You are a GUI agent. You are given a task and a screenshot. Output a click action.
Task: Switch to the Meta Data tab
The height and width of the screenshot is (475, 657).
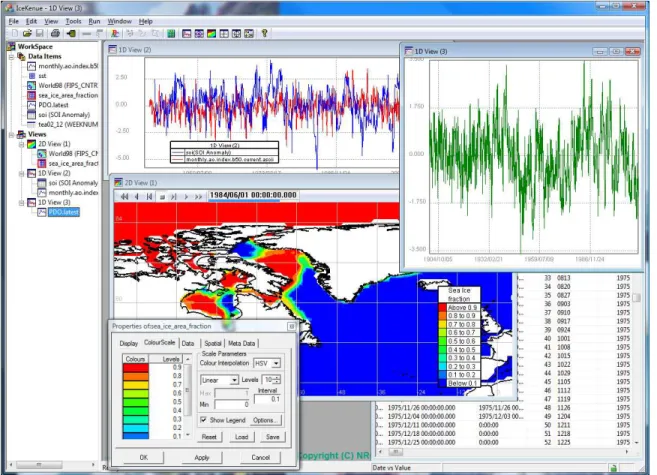[x=241, y=343]
